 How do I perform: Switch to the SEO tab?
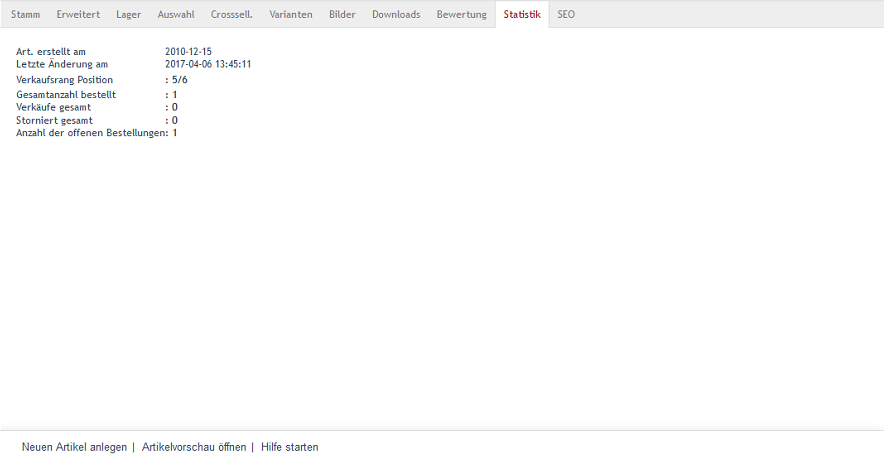(x=566, y=15)
